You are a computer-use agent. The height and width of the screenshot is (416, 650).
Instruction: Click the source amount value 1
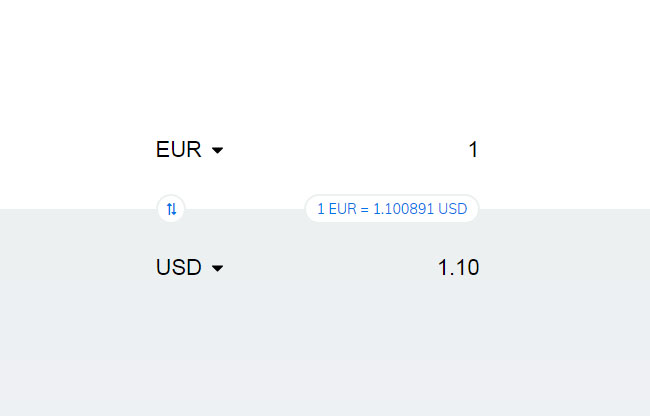point(473,150)
